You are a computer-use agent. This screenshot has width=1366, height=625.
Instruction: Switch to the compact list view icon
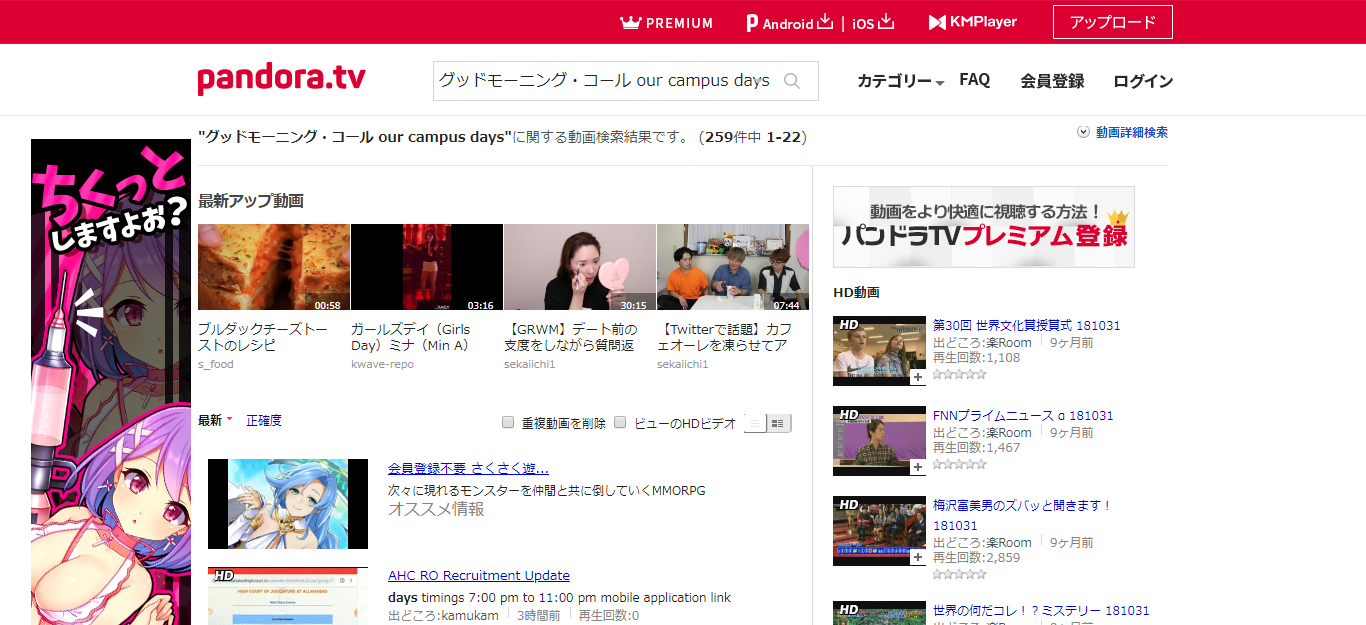756,423
